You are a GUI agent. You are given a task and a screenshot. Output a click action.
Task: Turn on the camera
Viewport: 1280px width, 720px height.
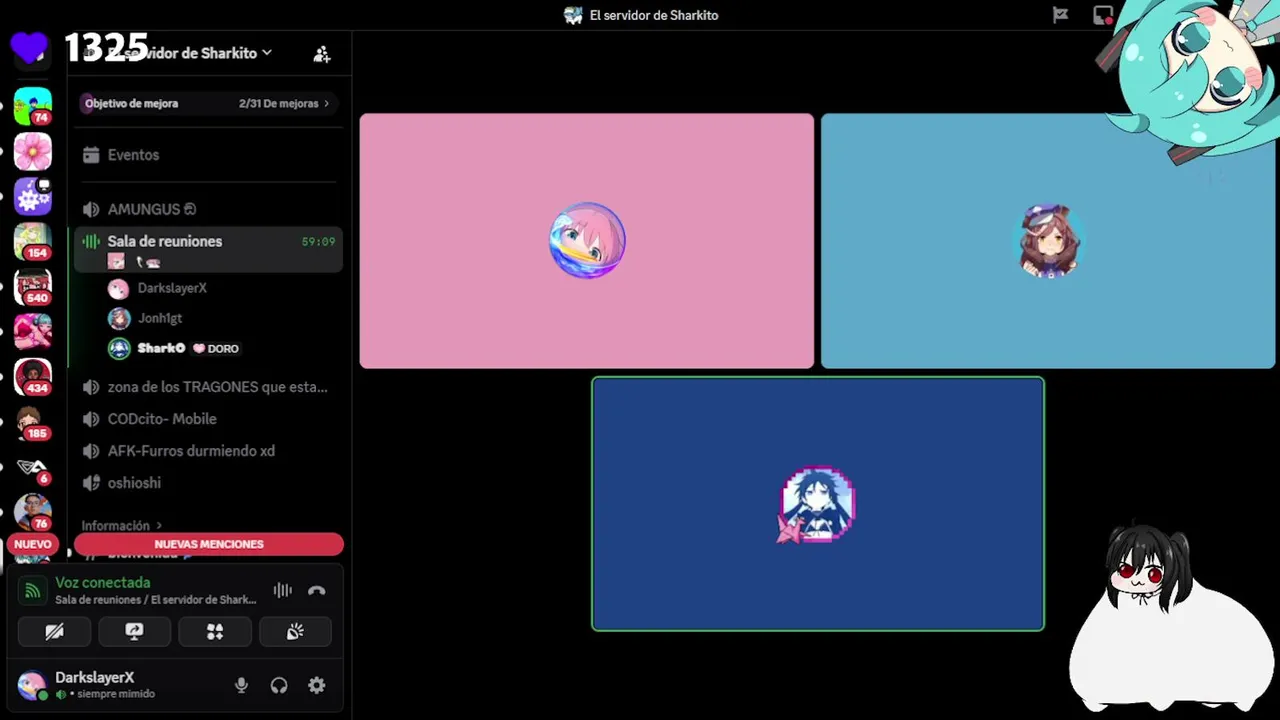(54, 632)
